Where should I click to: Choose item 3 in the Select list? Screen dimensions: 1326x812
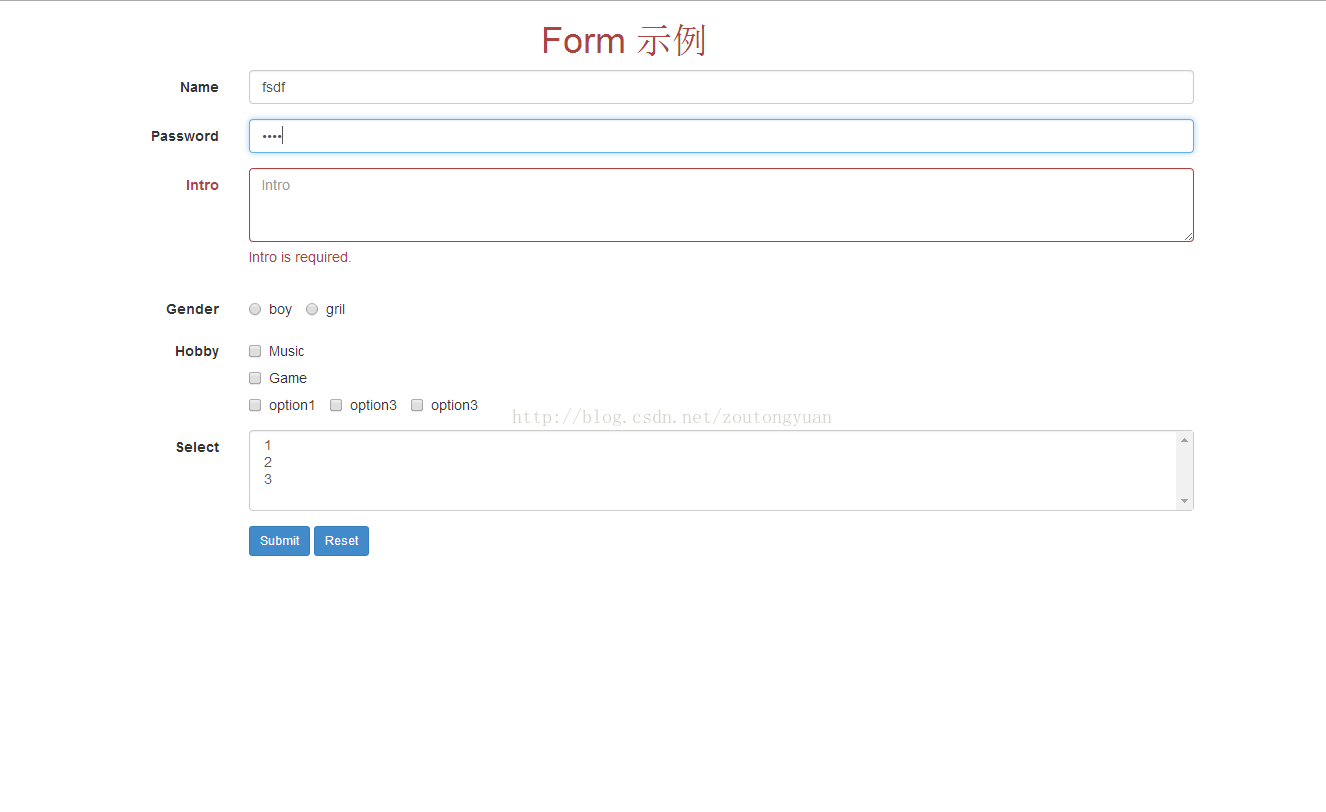[268, 479]
